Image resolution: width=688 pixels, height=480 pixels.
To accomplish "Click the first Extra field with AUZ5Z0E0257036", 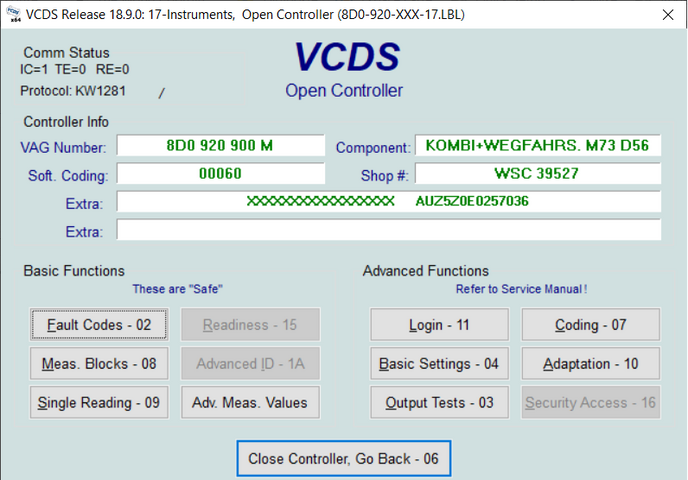I will 388,201.
